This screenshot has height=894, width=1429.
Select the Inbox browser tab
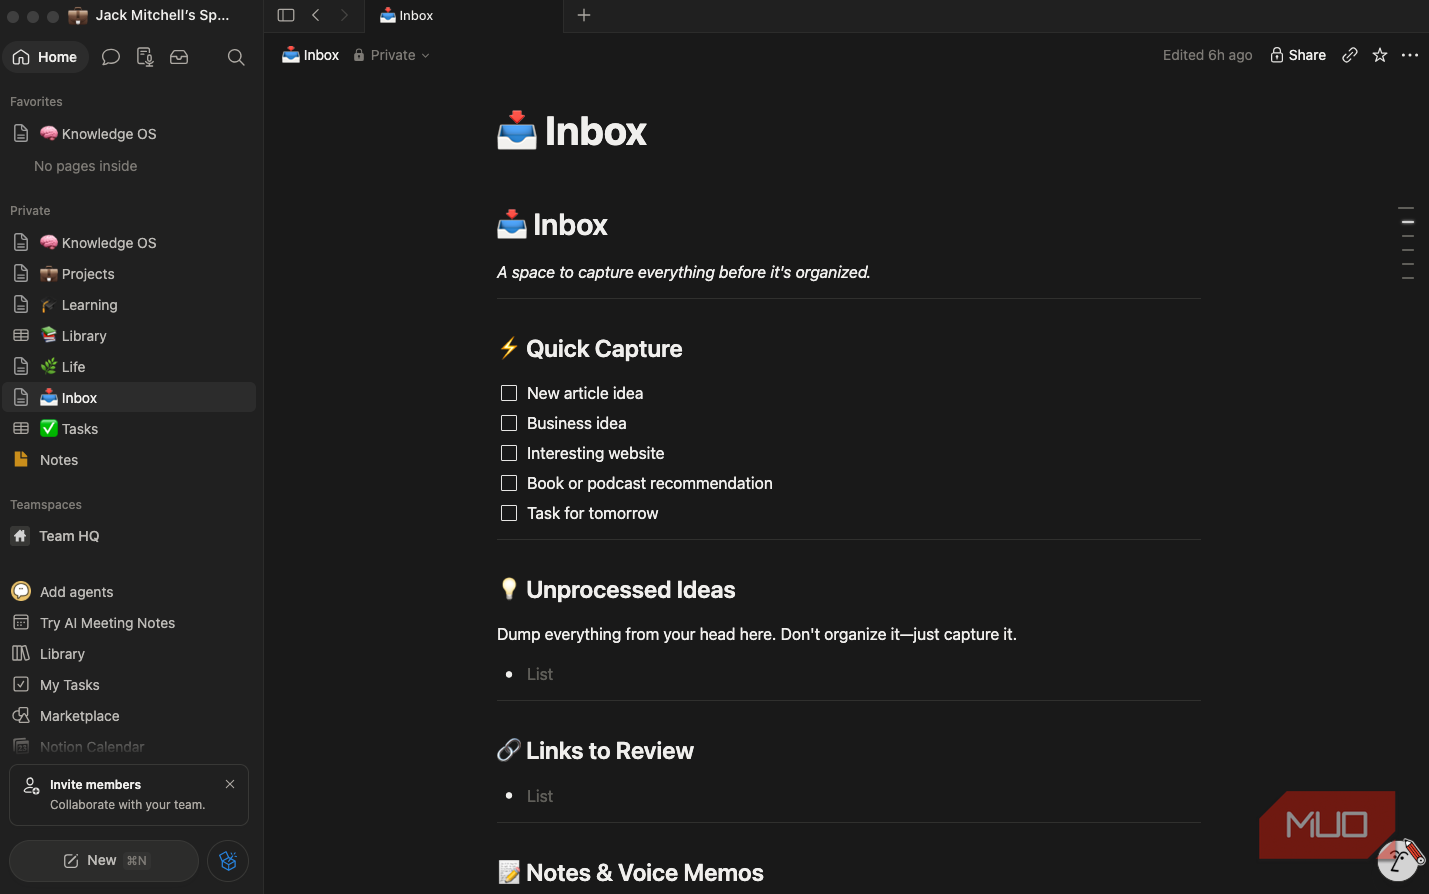[x=464, y=15]
